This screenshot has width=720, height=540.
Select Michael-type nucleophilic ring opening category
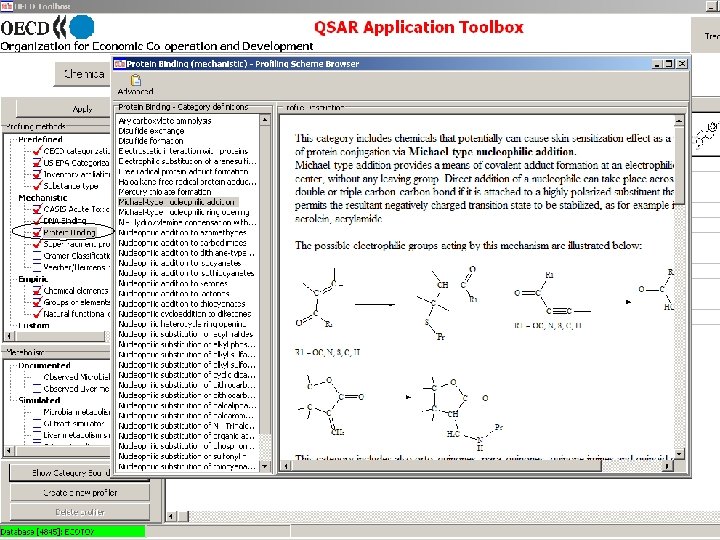184,212
